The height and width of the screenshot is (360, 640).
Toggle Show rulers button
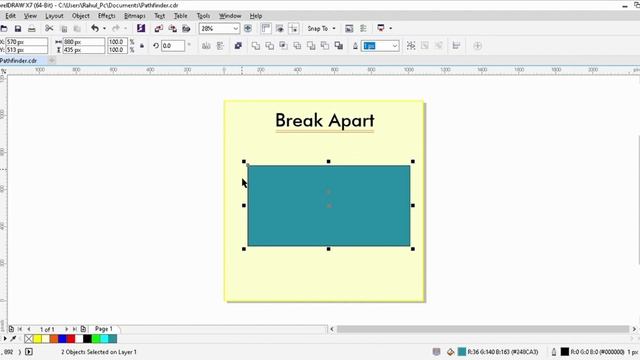point(266,28)
